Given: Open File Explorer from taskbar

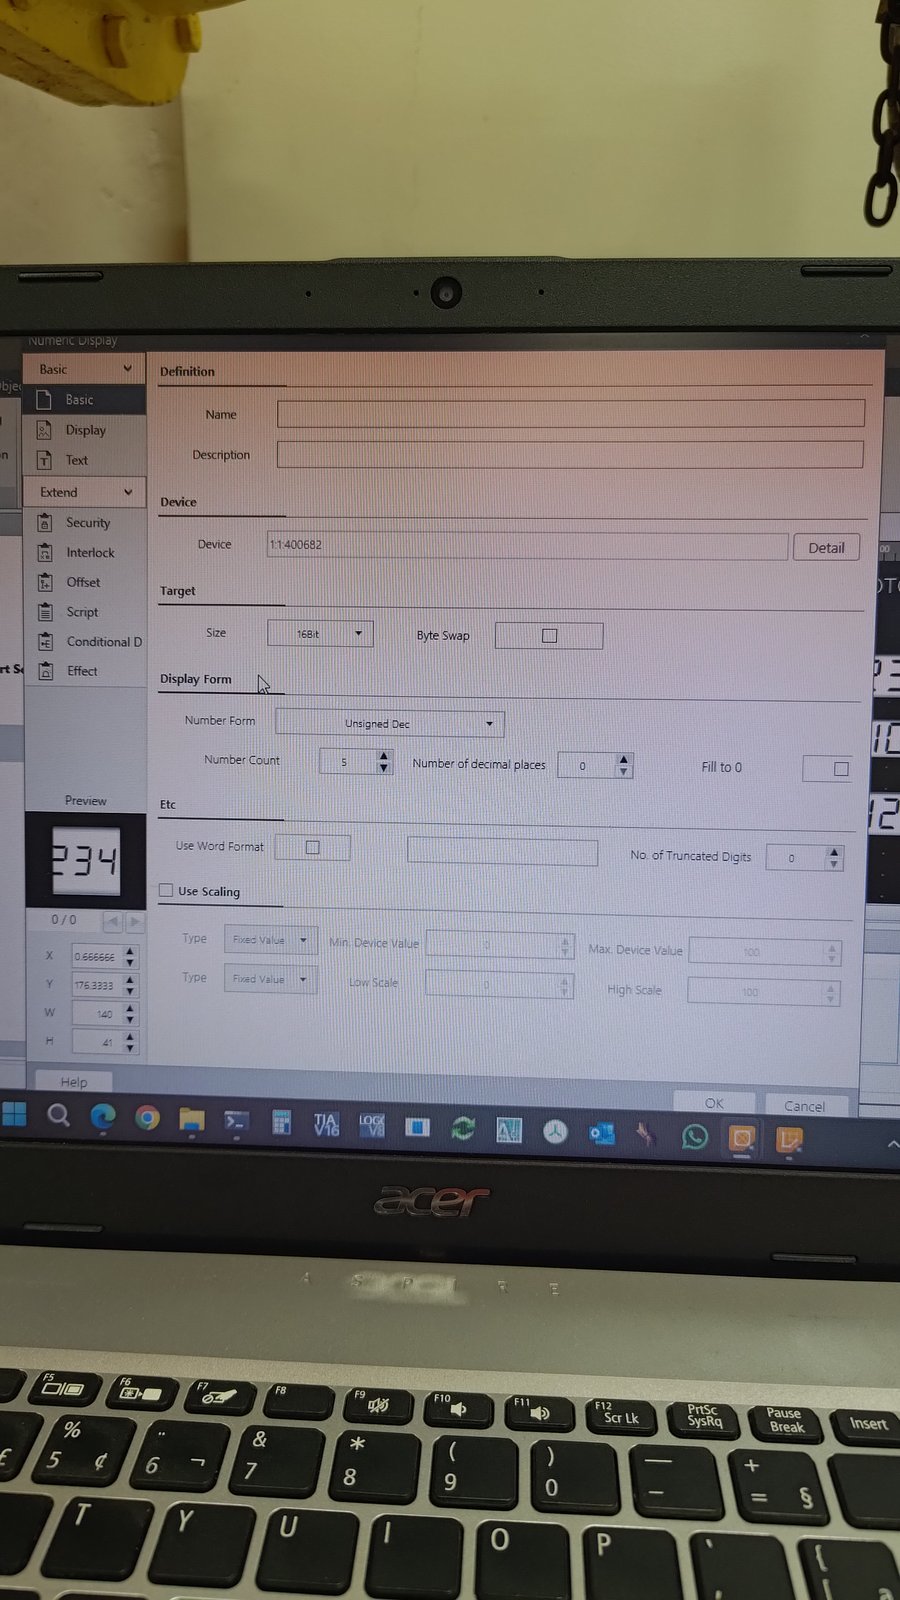Looking at the screenshot, I should (191, 1120).
